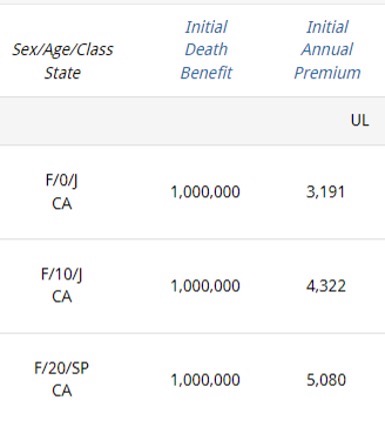Click the State label in the first header
This screenshot has width=385, height=428.
pyautogui.click(x=62, y=73)
